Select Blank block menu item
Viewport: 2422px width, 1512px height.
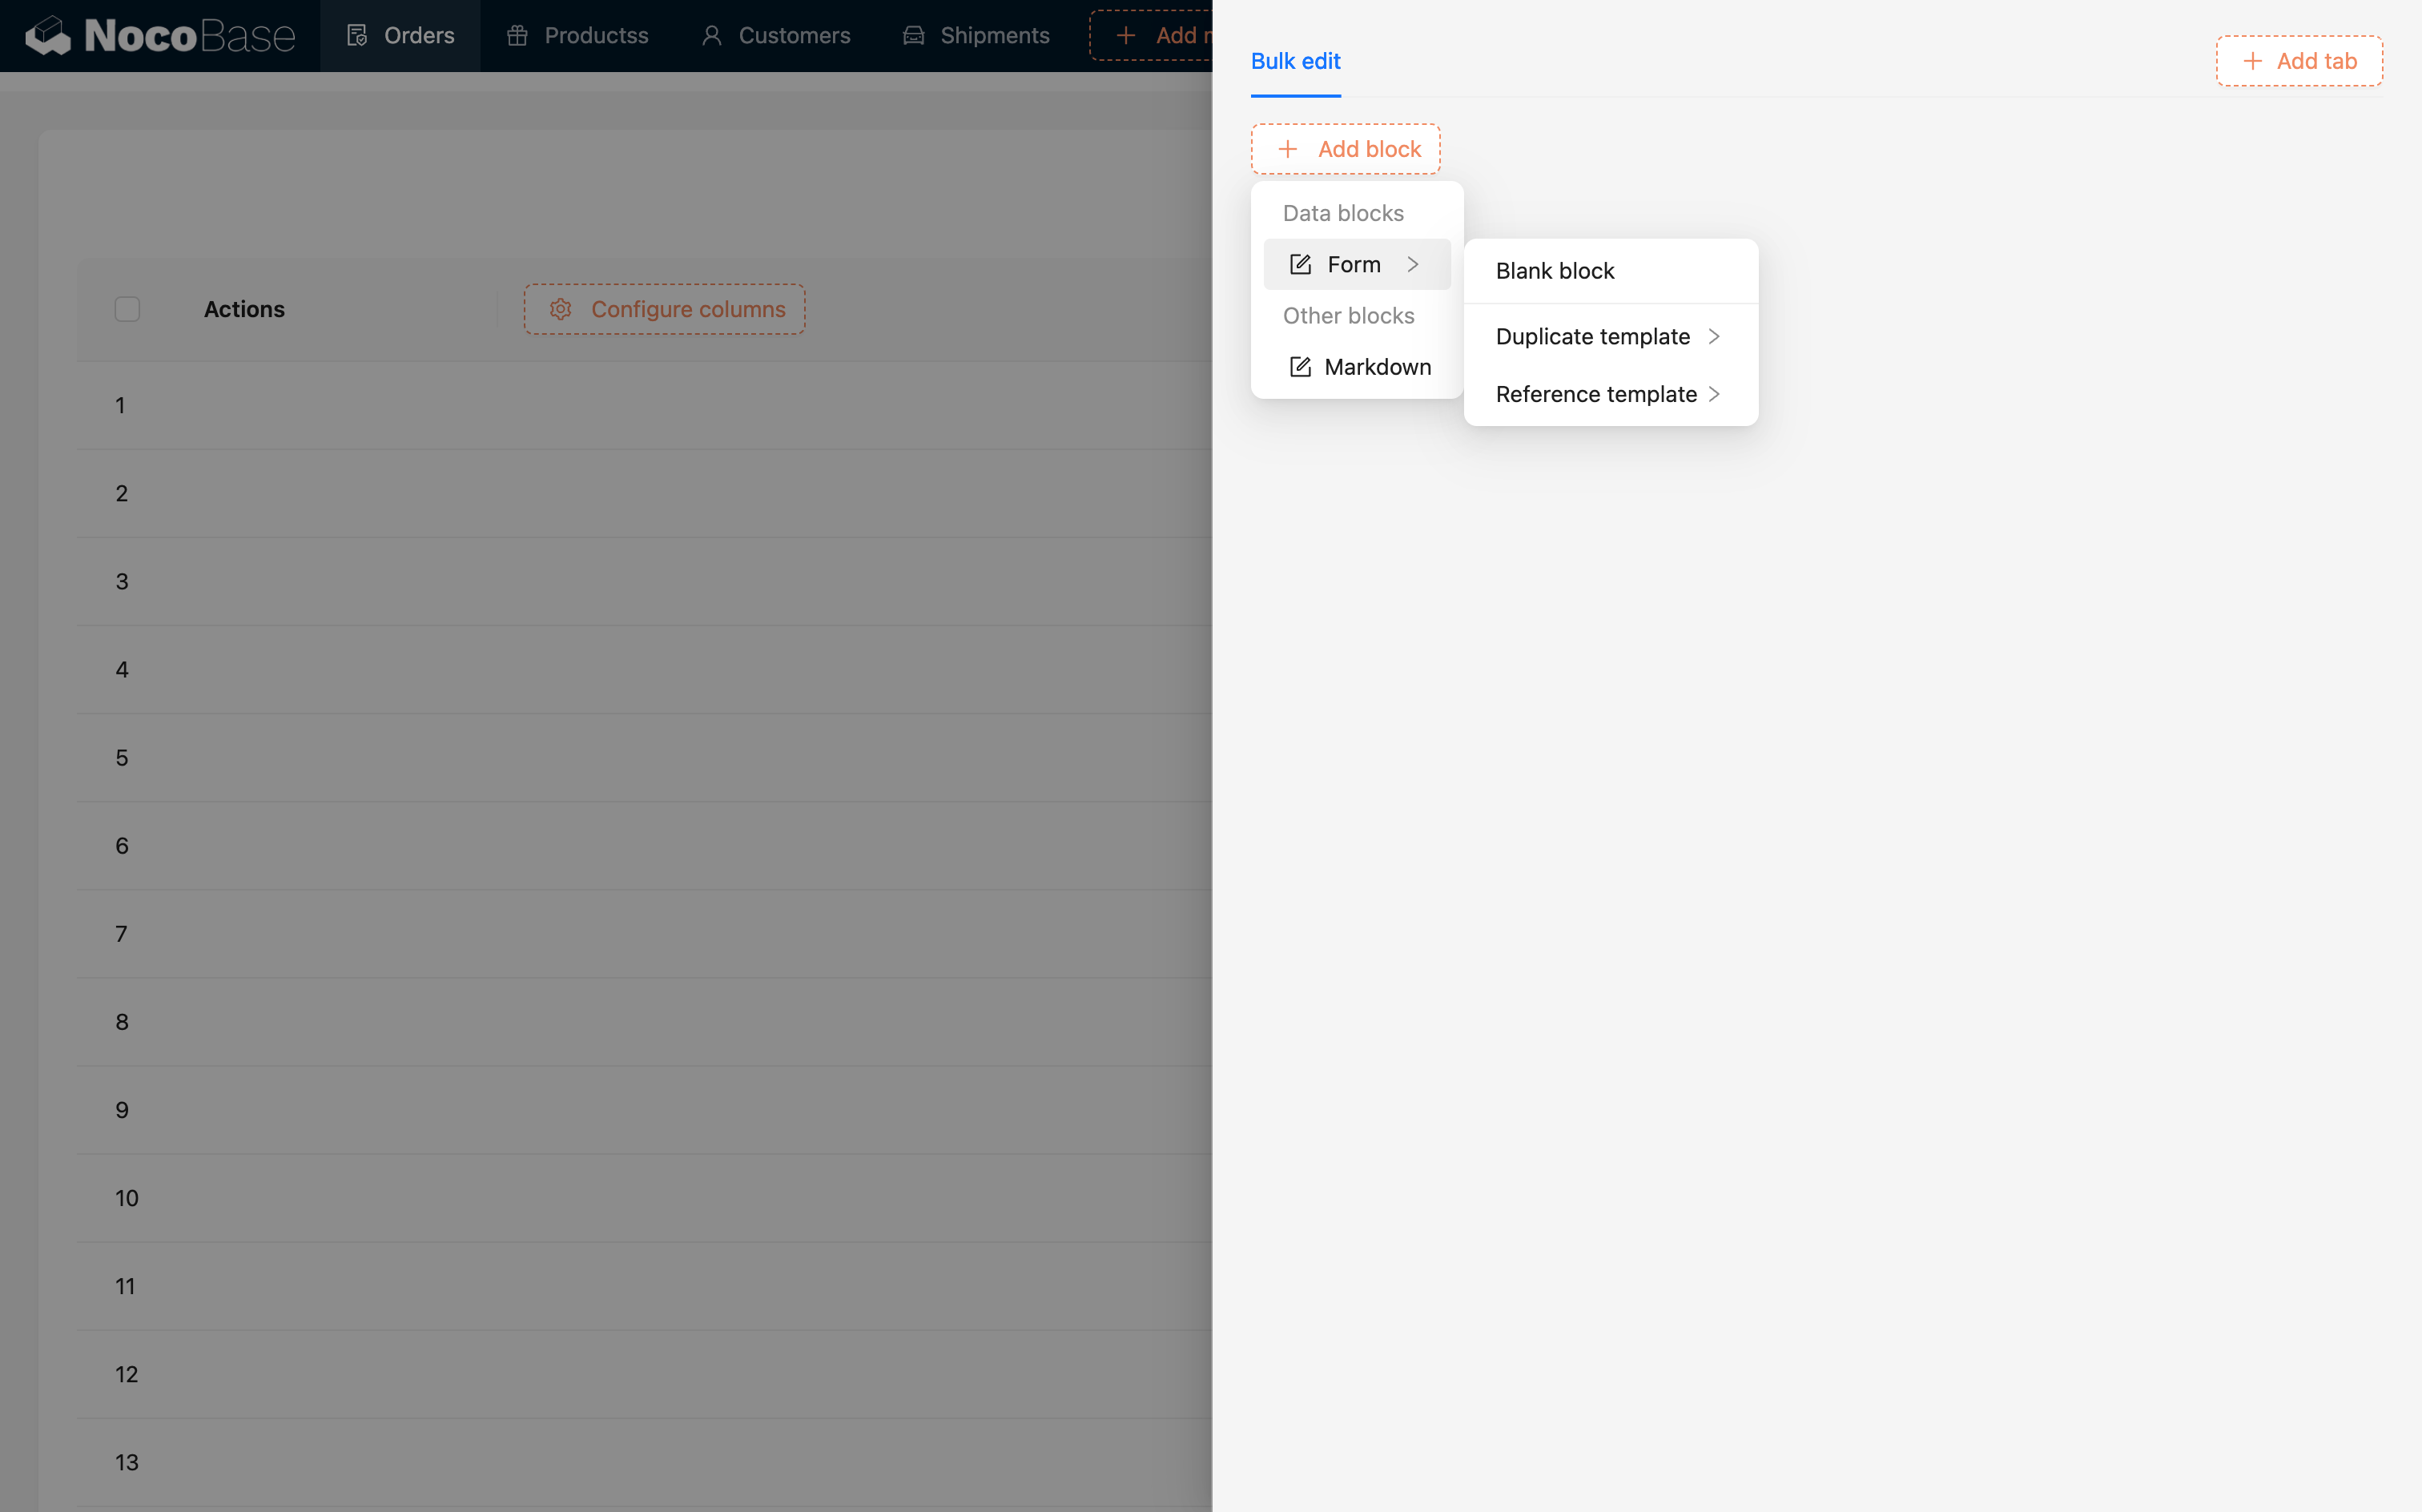coord(1555,271)
